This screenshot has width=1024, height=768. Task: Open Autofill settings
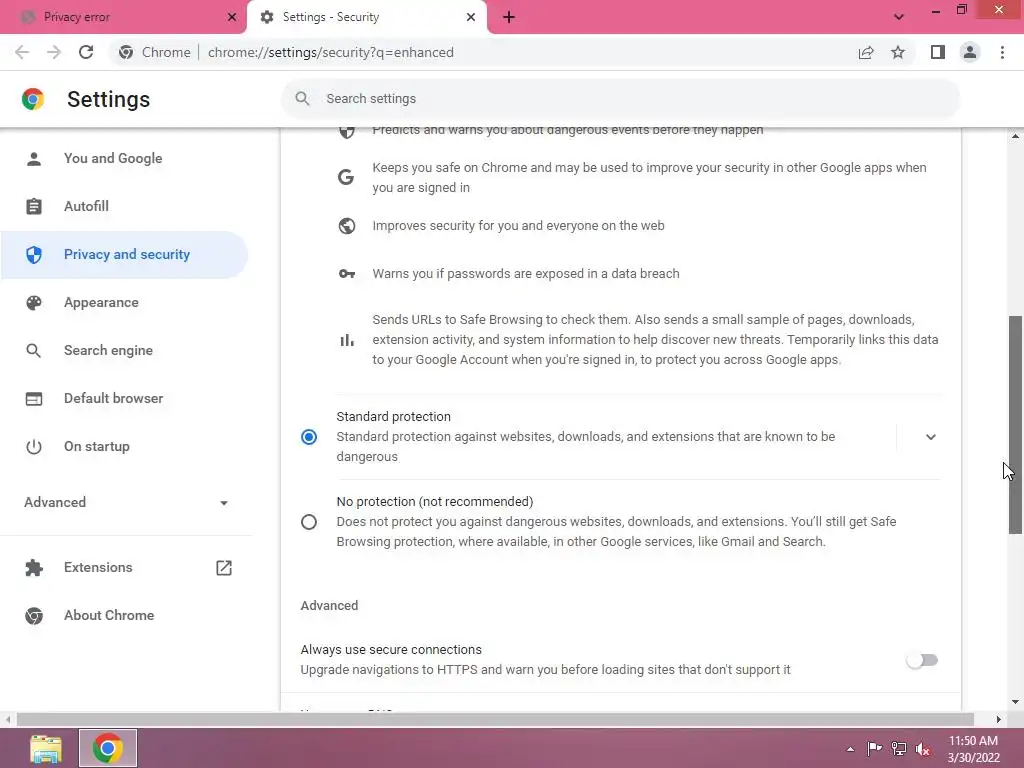[x=124, y=206]
